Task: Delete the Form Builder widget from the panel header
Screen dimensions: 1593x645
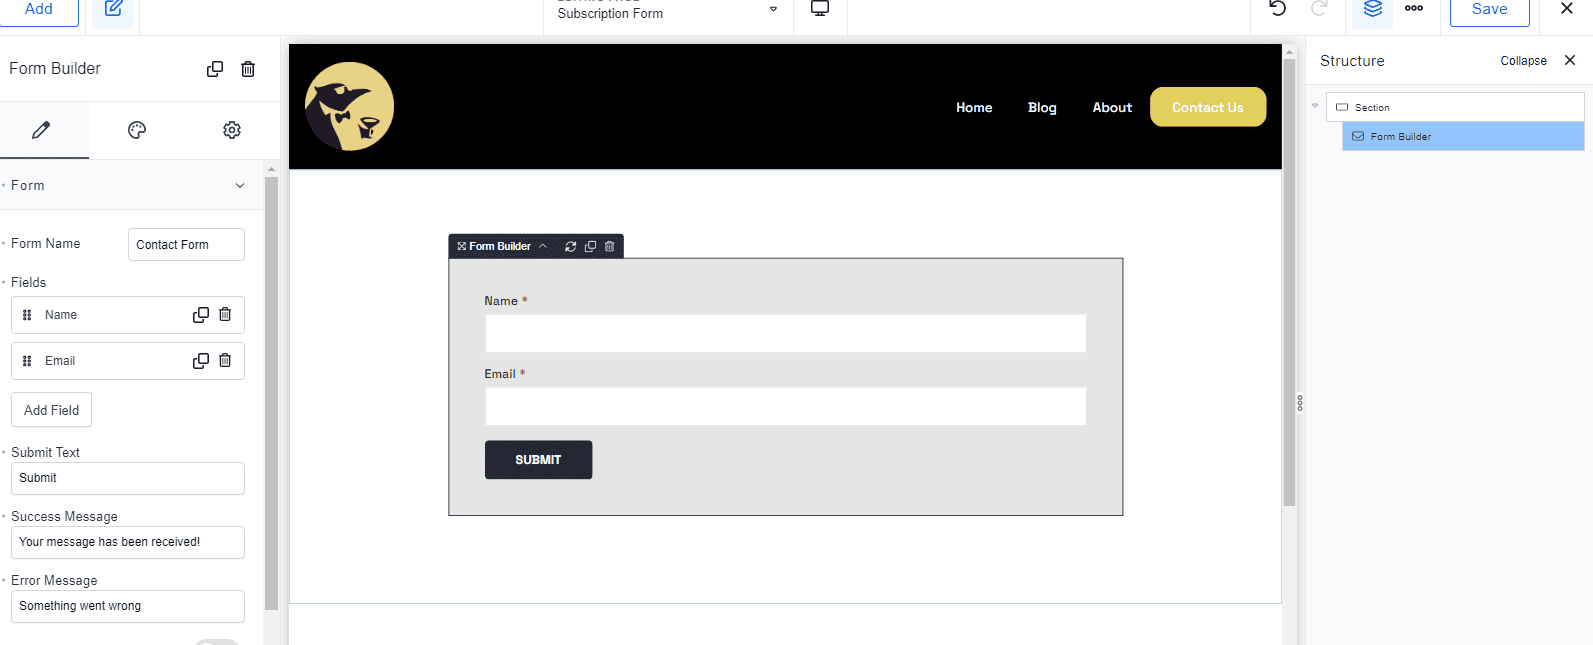Action: 248,69
